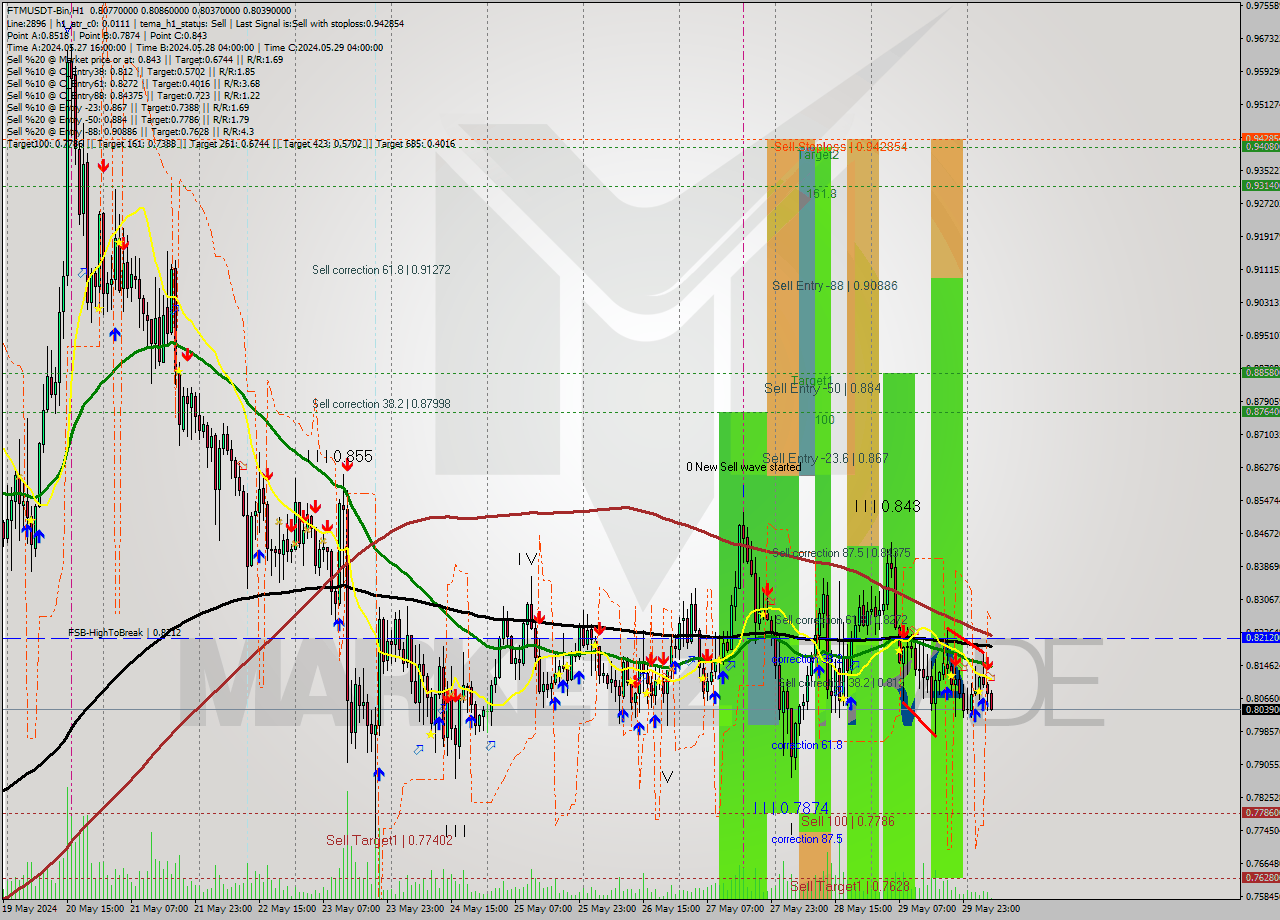1280x920 pixels.
Task: Click the 'Sell 100 | 0.7786' label
Action: tap(847, 821)
